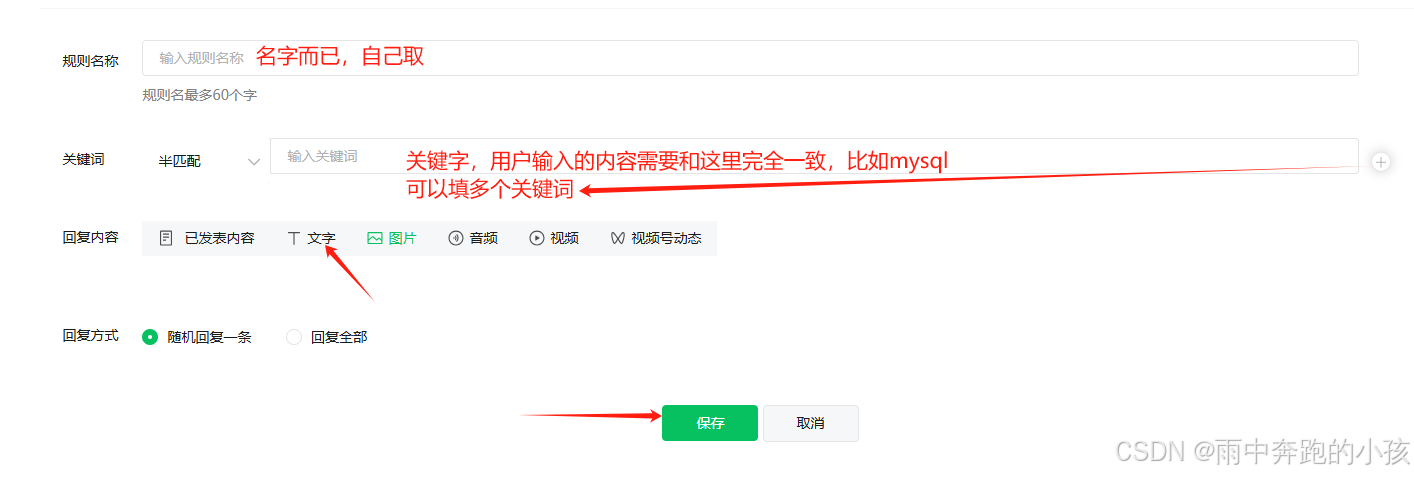Choose 回复全部 radio option
This screenshot has width=1414, height=477.
point(327,337)
